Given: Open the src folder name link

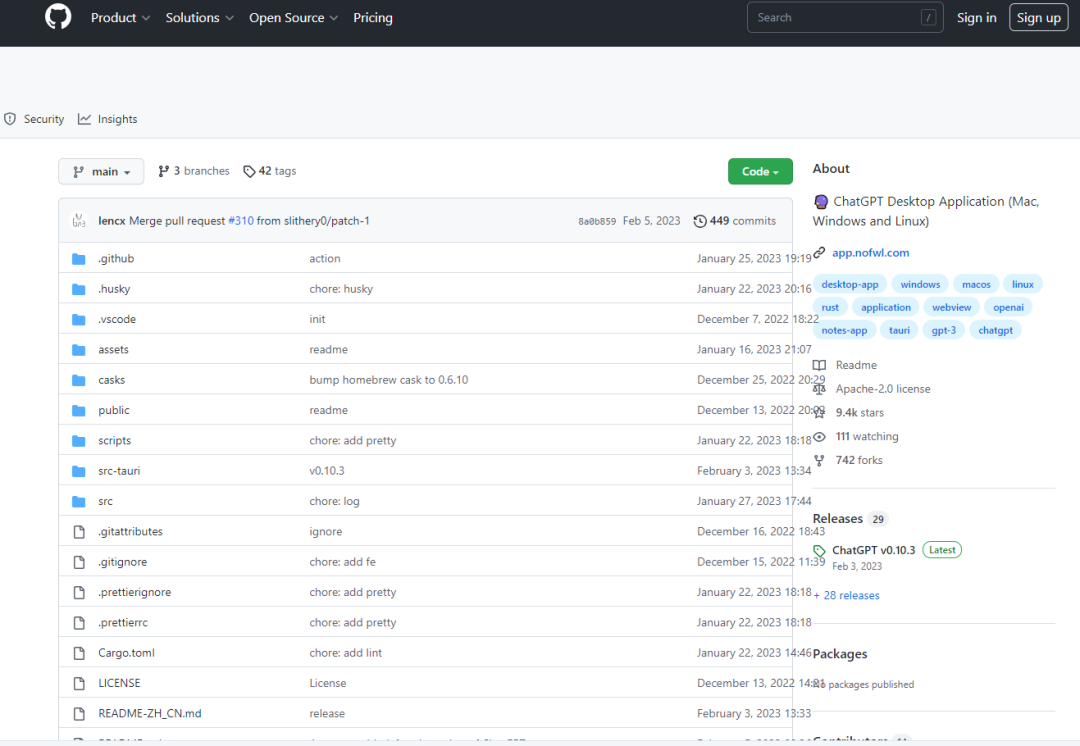Looking at the screenshot, I should point(105,501).
